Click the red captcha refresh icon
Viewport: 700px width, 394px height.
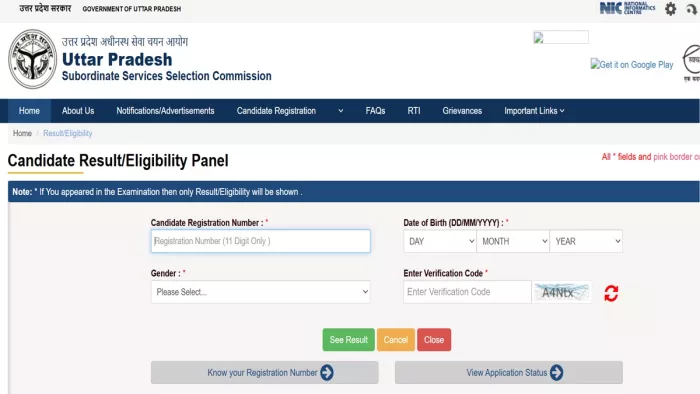[x=611, y=293]
